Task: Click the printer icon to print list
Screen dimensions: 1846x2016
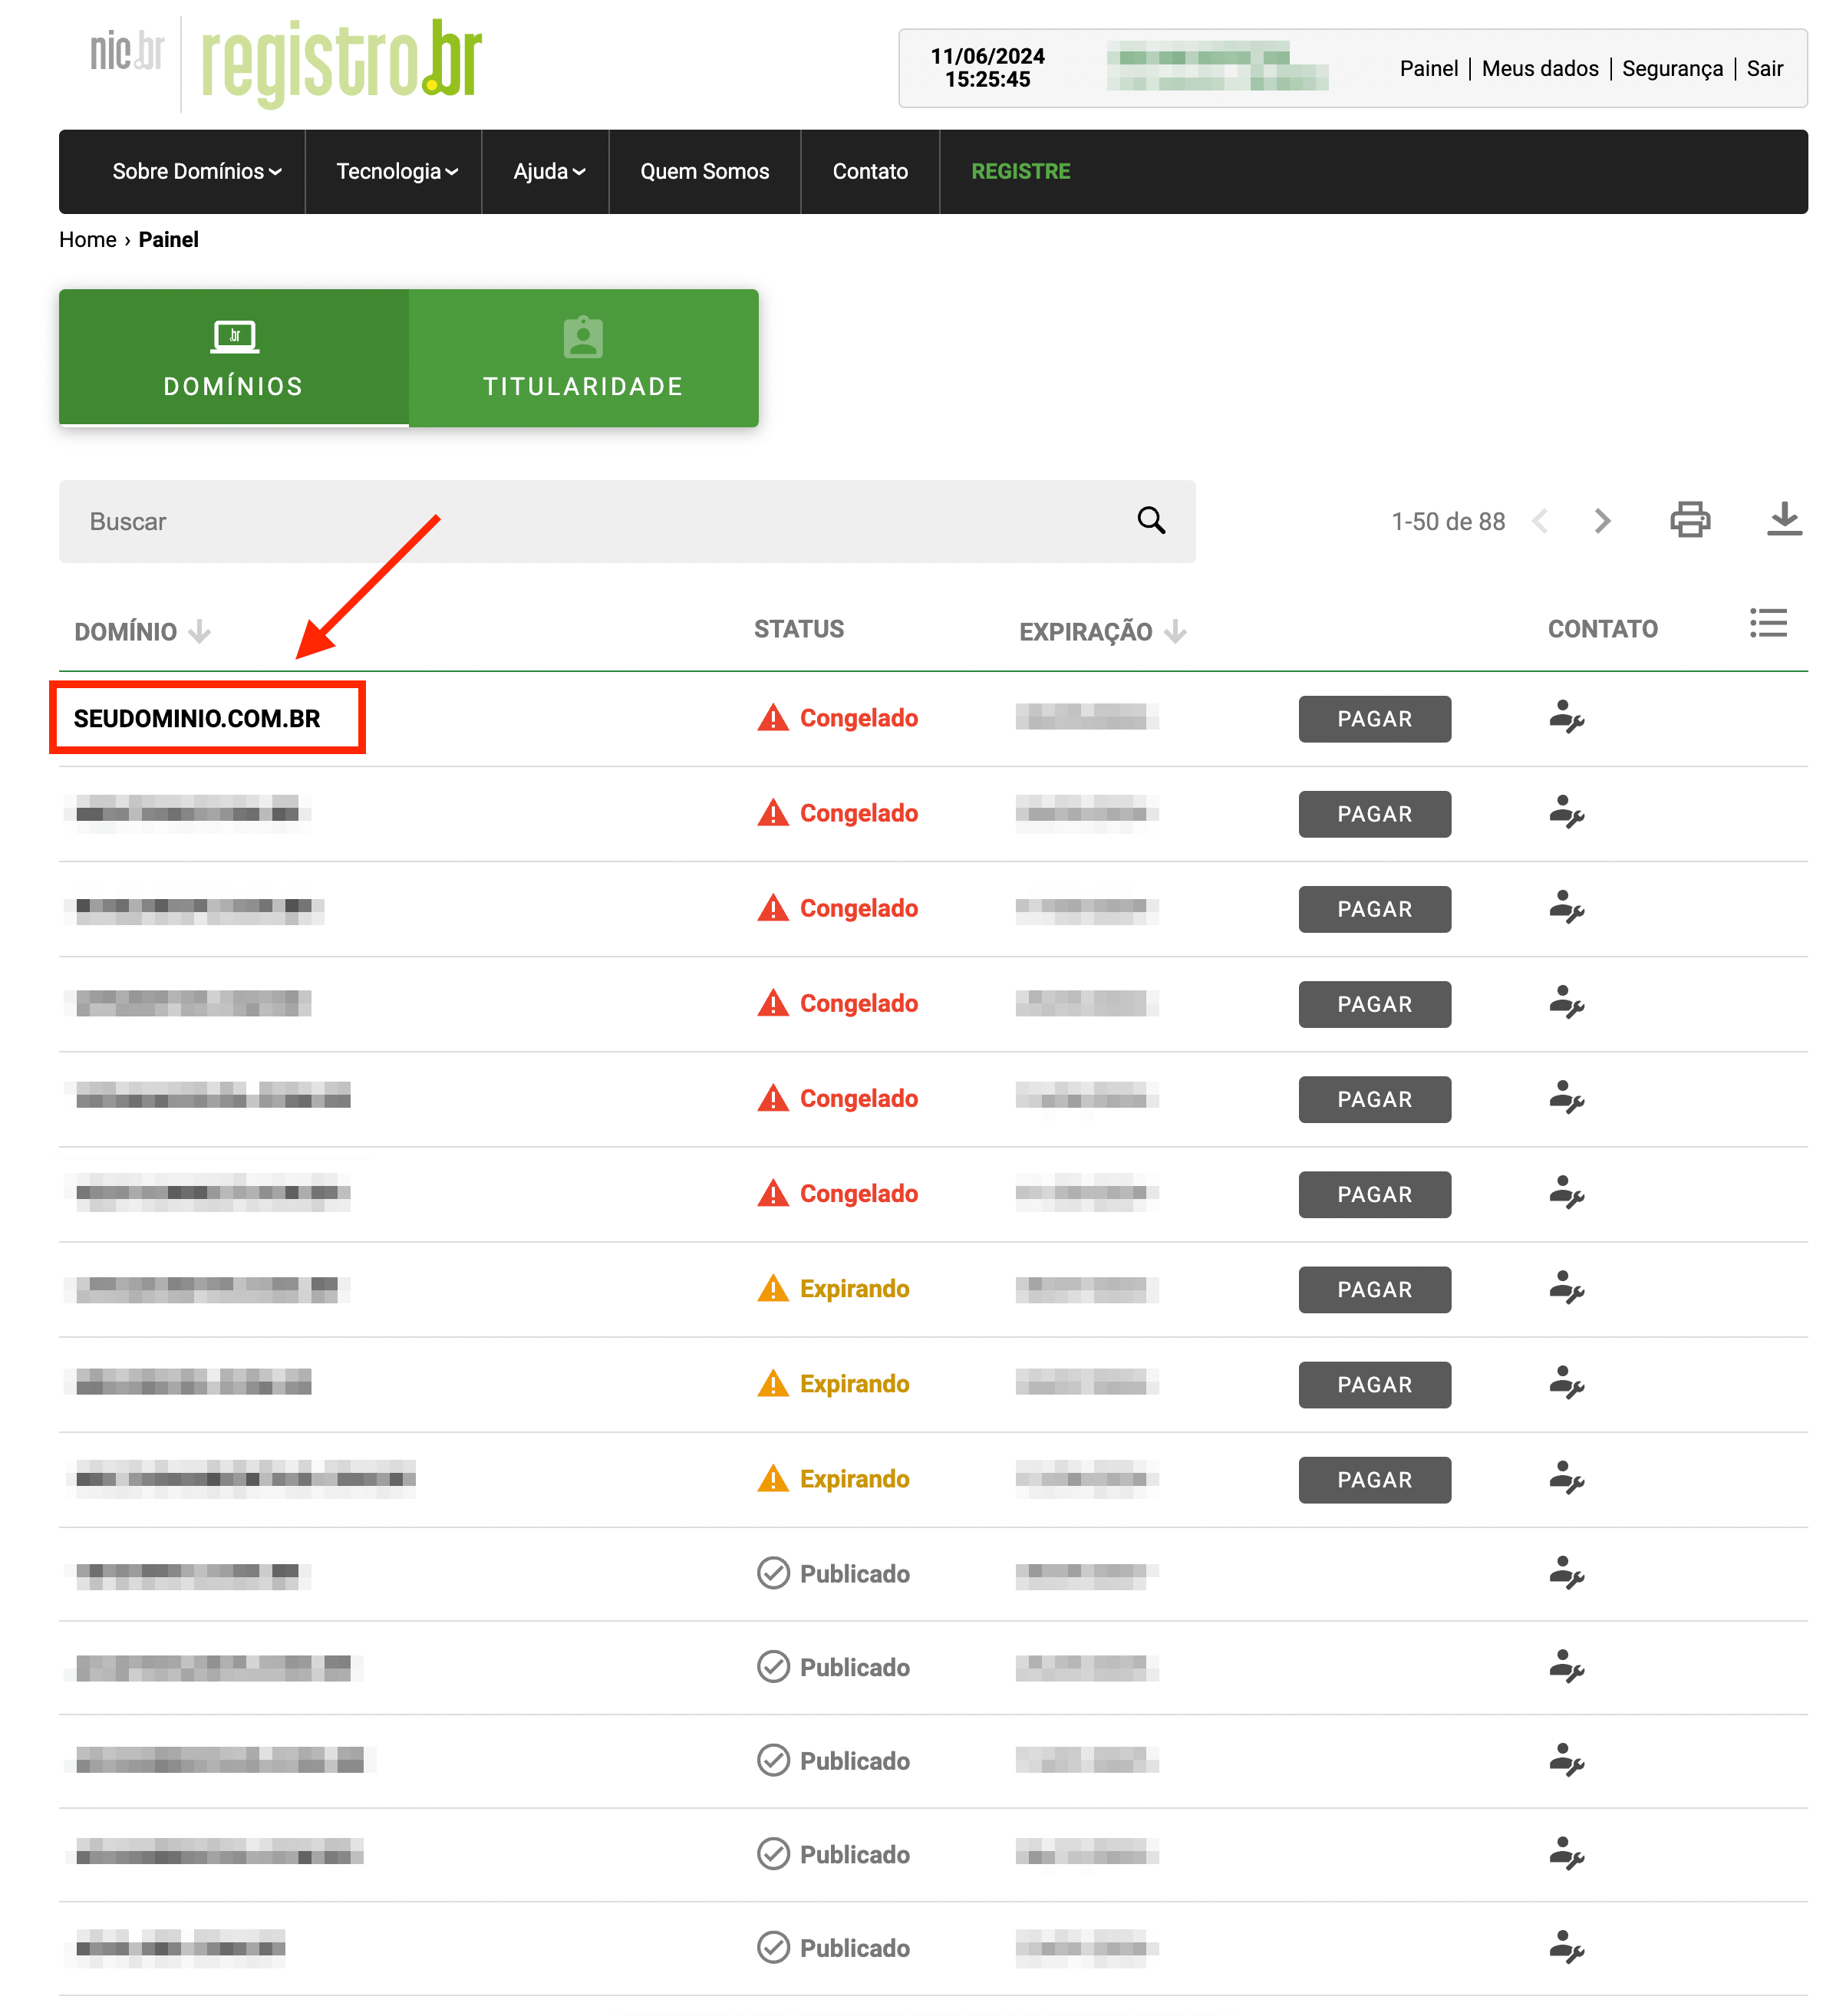Action: click(1689, 520)
